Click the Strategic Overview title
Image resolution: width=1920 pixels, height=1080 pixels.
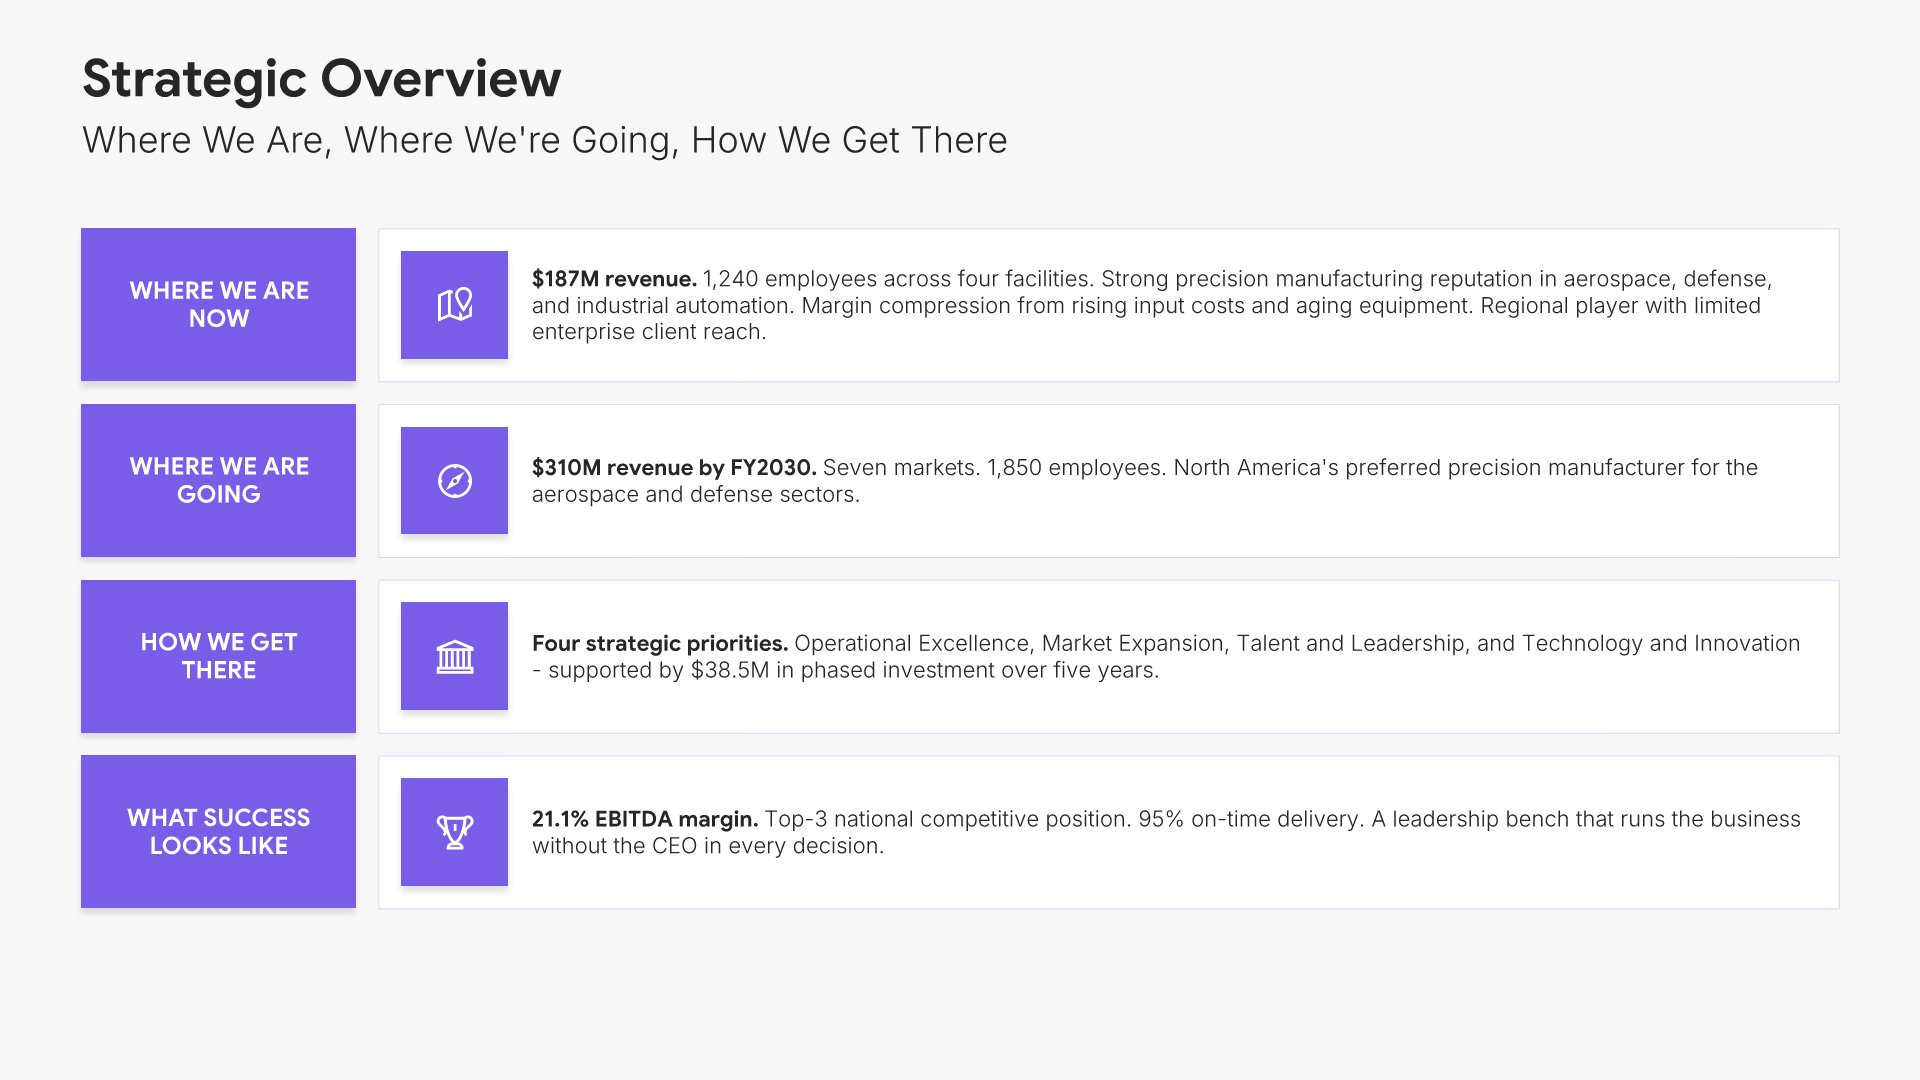tap(321, 79)
